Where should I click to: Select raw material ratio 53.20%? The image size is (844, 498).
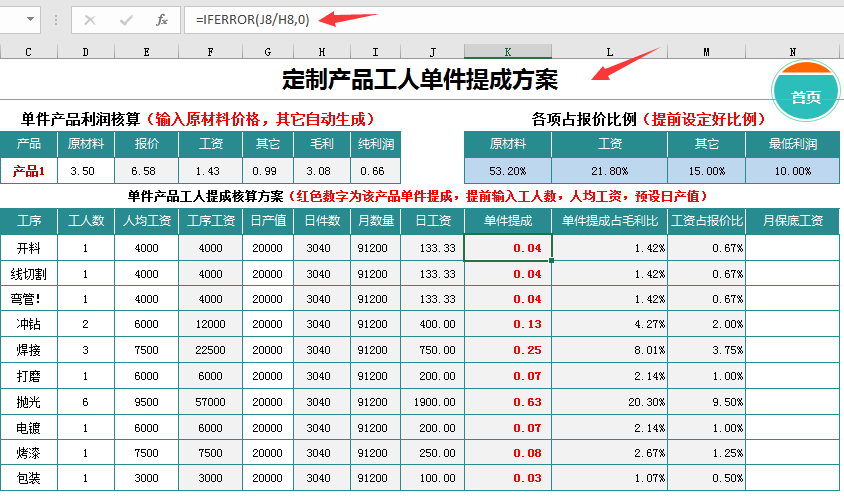pyautogui.click(x=508, y=171)
